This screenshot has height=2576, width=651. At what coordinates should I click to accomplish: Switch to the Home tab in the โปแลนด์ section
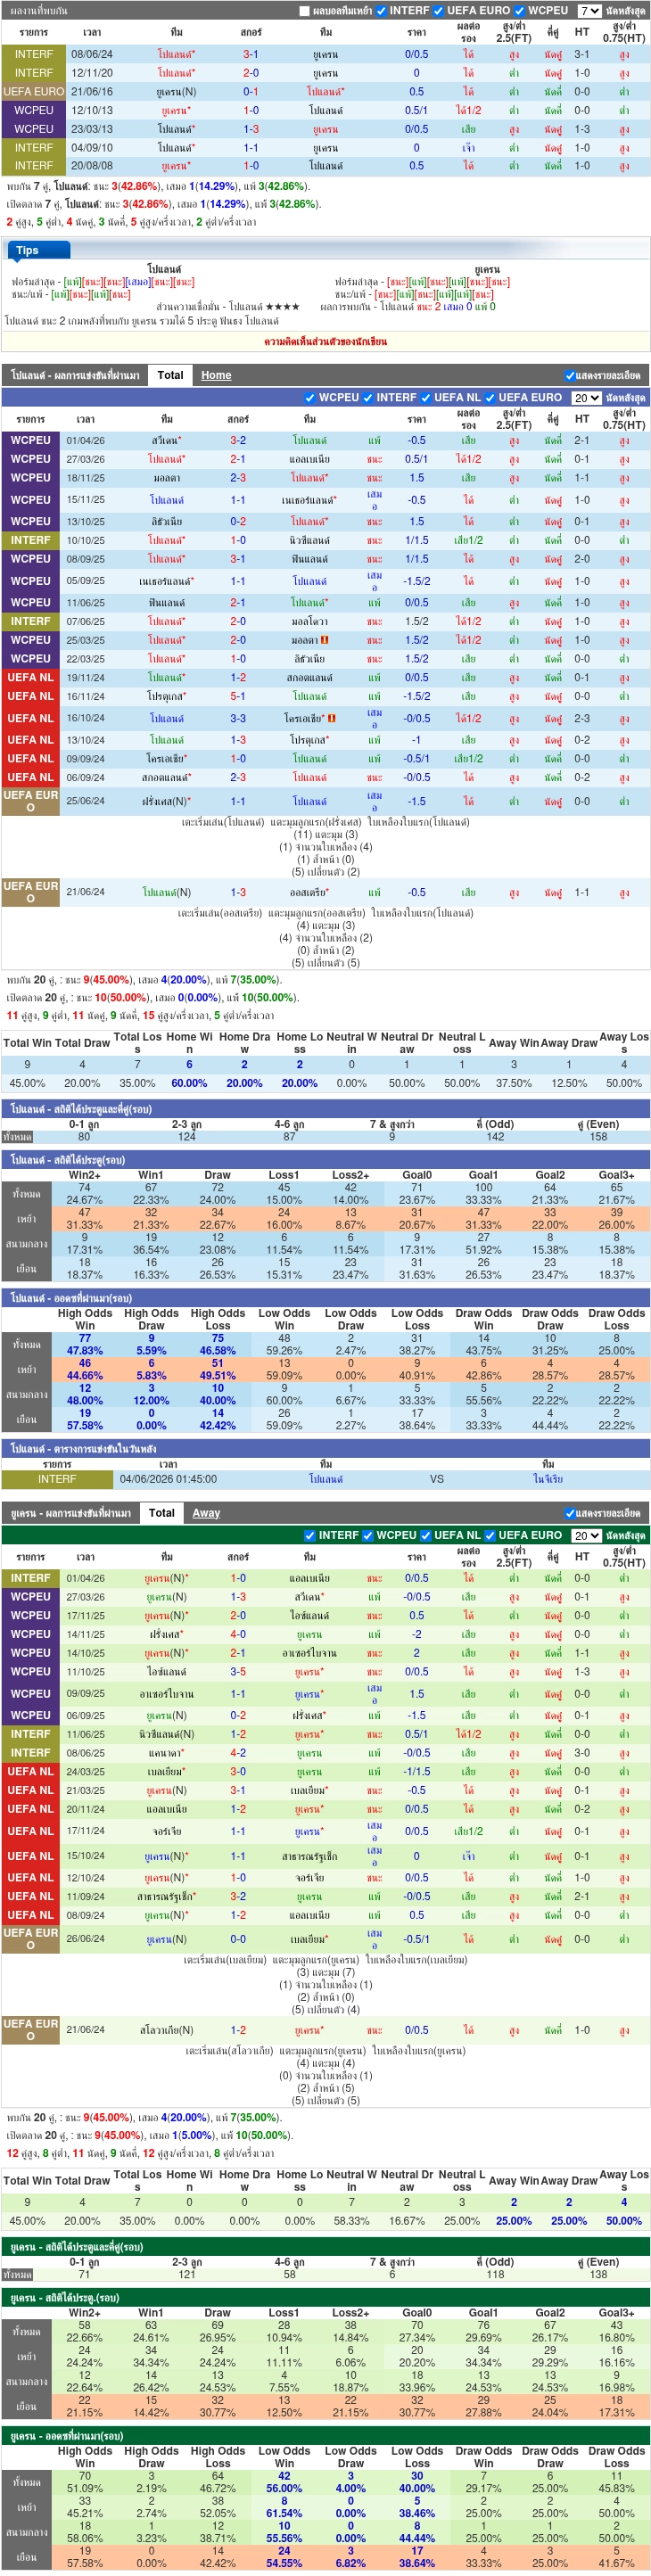point(216,376)
